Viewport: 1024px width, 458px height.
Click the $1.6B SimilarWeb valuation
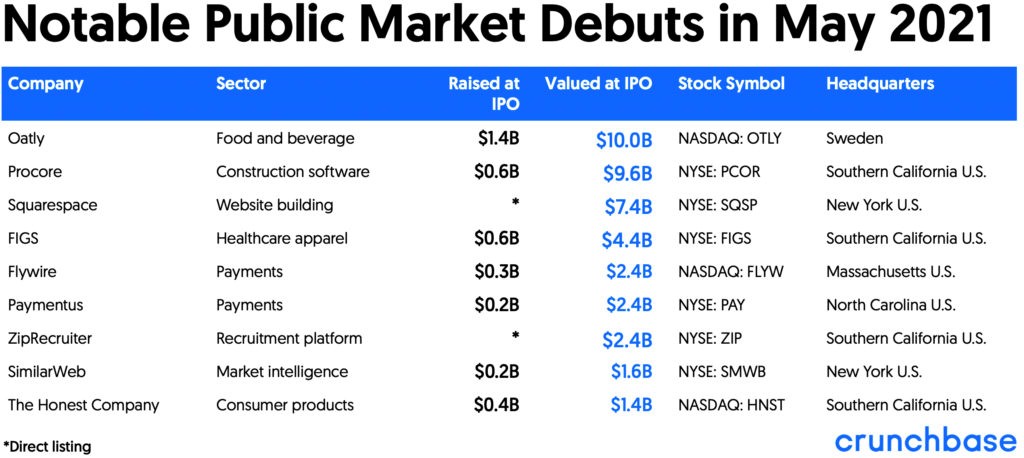pyautogui.click(x=632, y=372)
